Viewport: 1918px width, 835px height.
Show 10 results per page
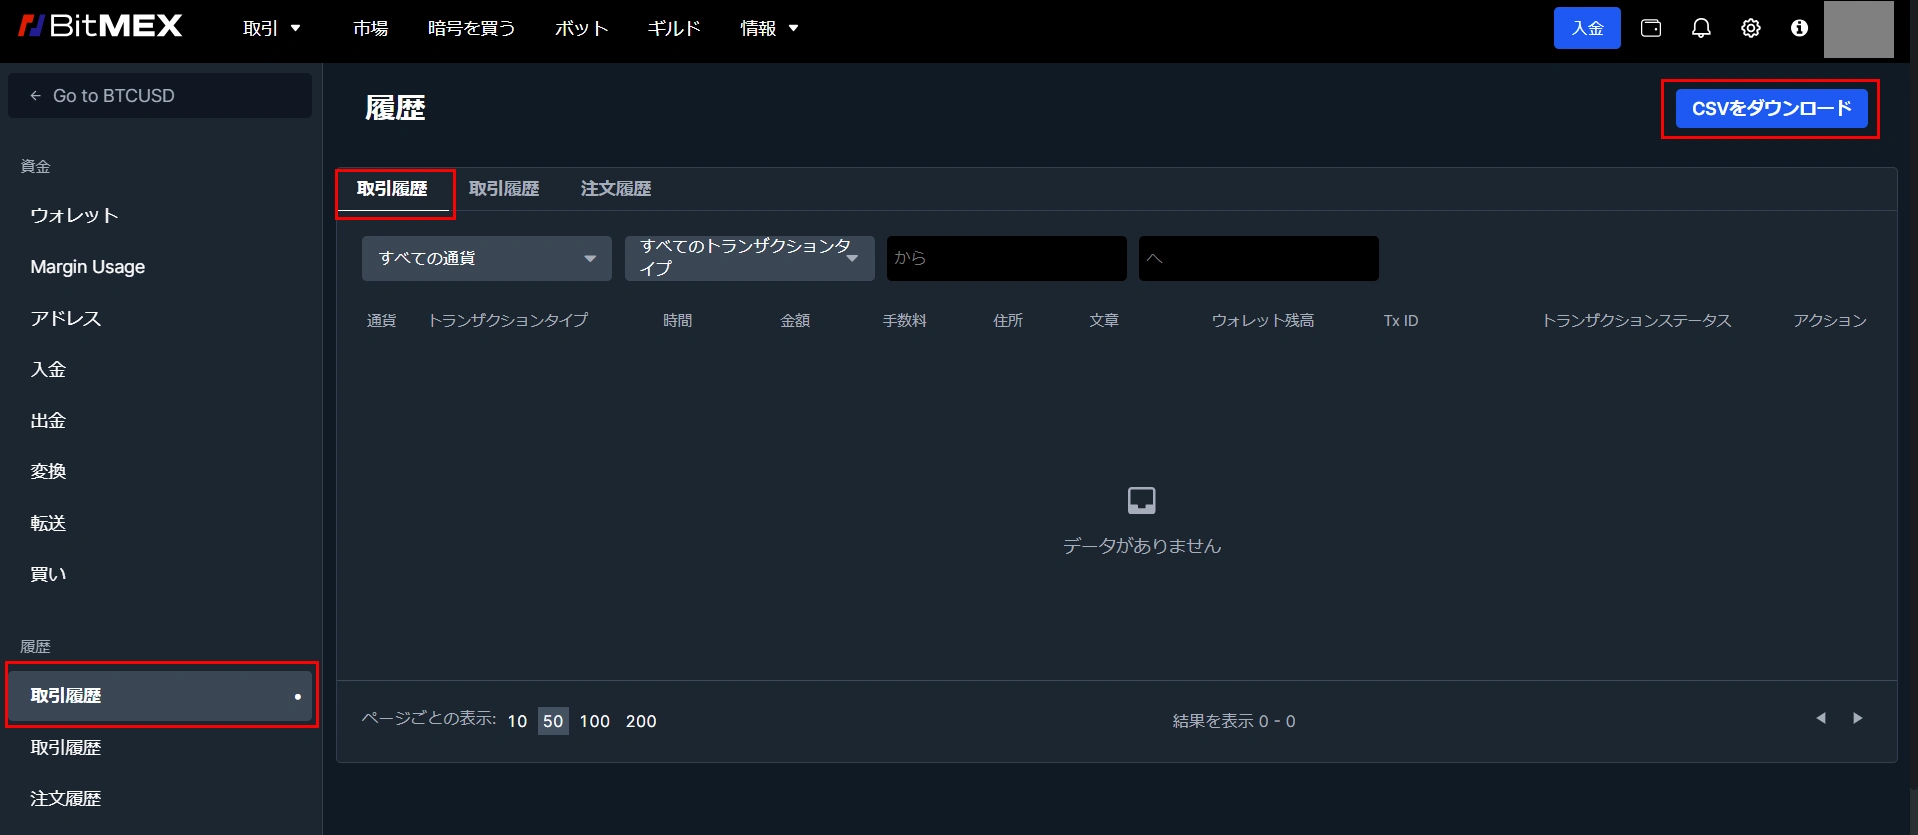tap(517, 721)
